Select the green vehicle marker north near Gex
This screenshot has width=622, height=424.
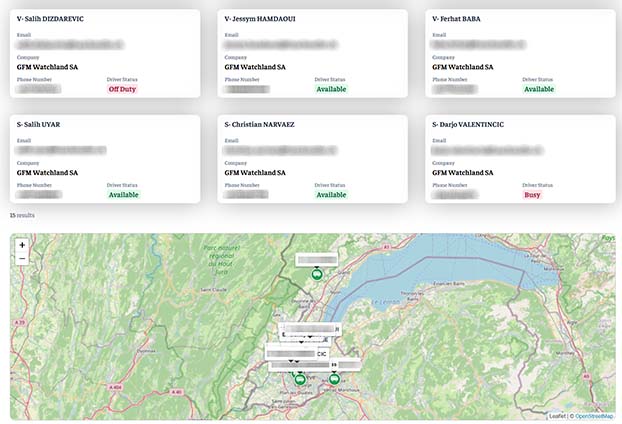[317, 274]
